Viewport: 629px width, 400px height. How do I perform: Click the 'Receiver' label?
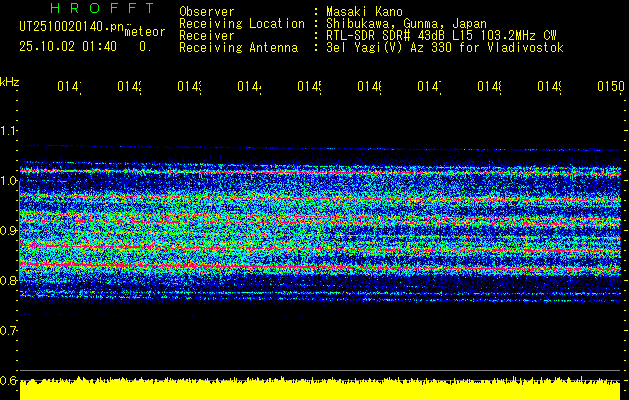click(x=207, y=36)
